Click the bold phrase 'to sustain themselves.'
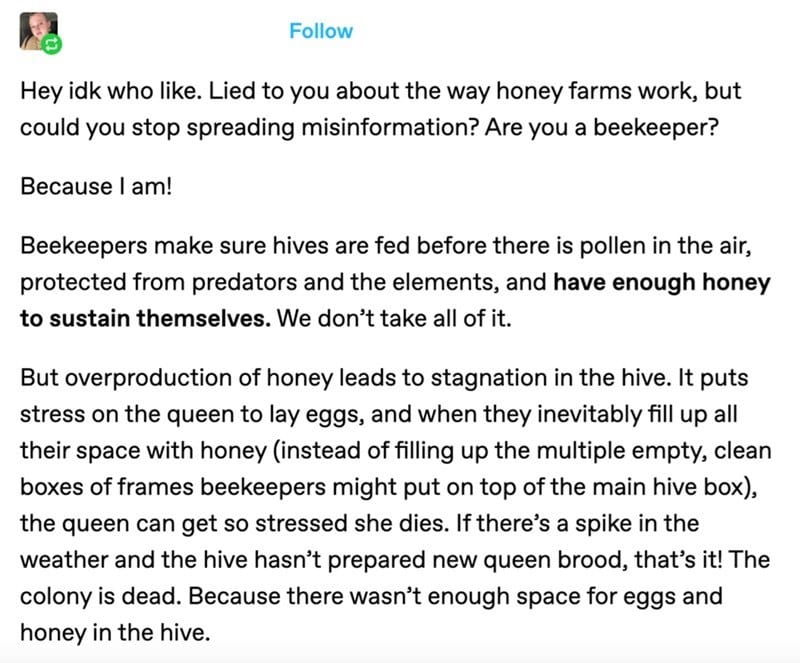This screenshot has height=663, width=800. [145, 318]
